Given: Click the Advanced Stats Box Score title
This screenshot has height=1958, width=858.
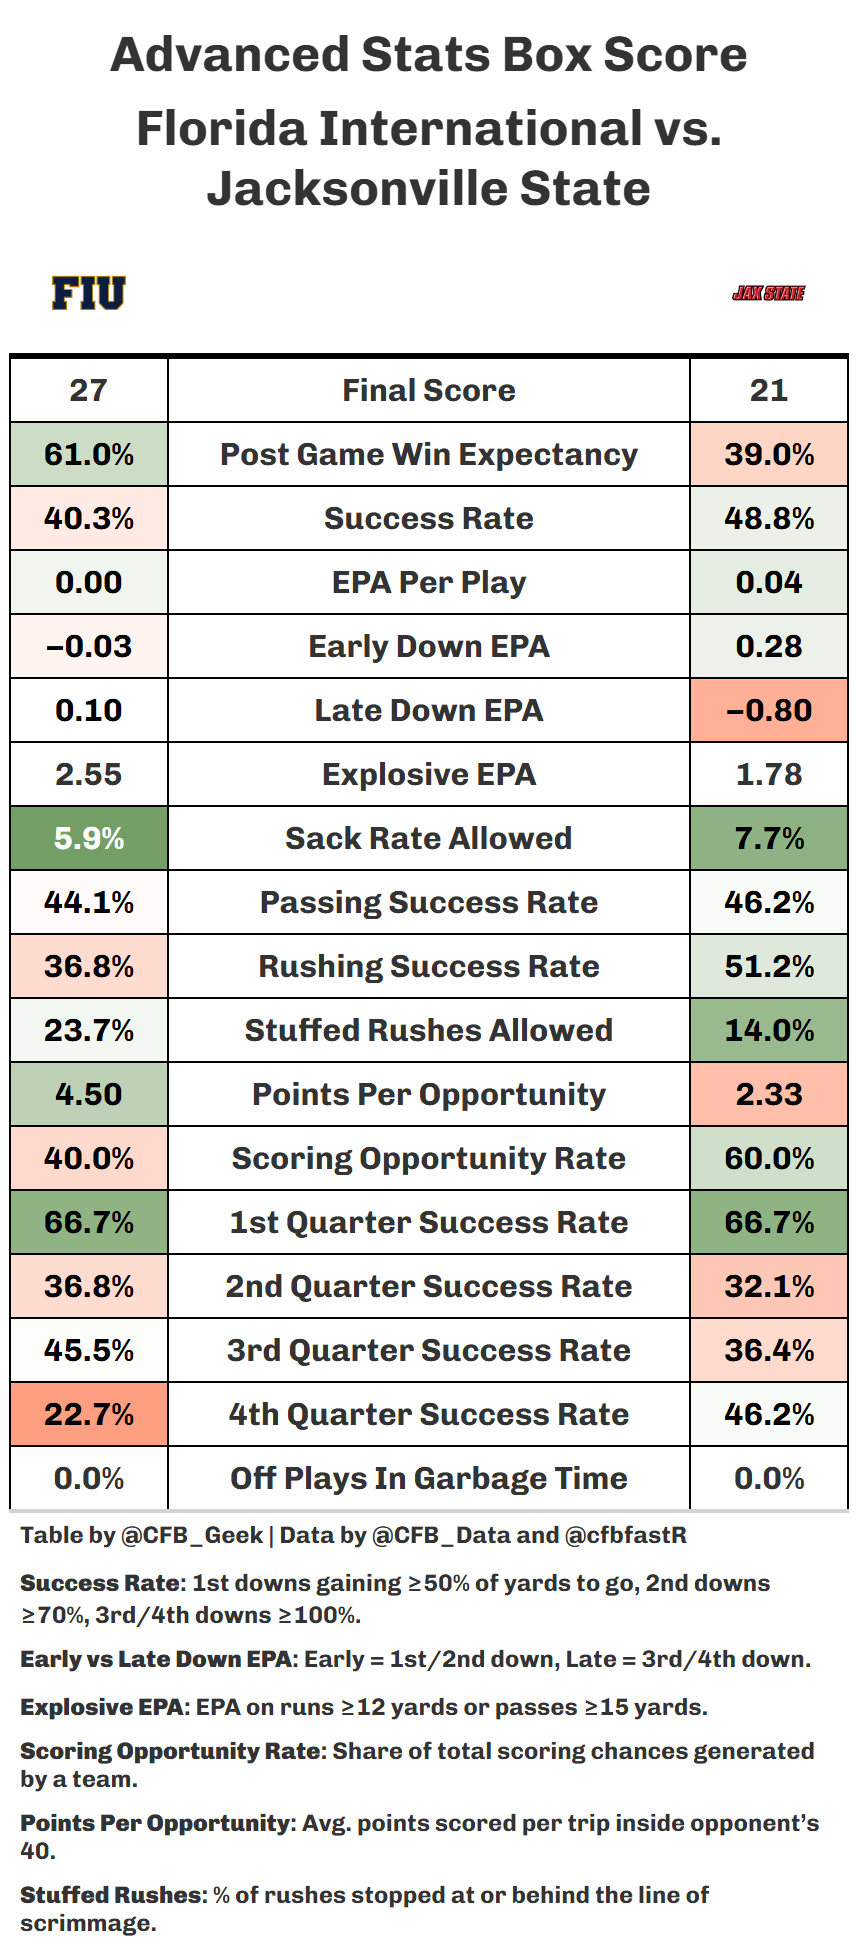Looking at the screenshot, I should (x=428, y=55).
